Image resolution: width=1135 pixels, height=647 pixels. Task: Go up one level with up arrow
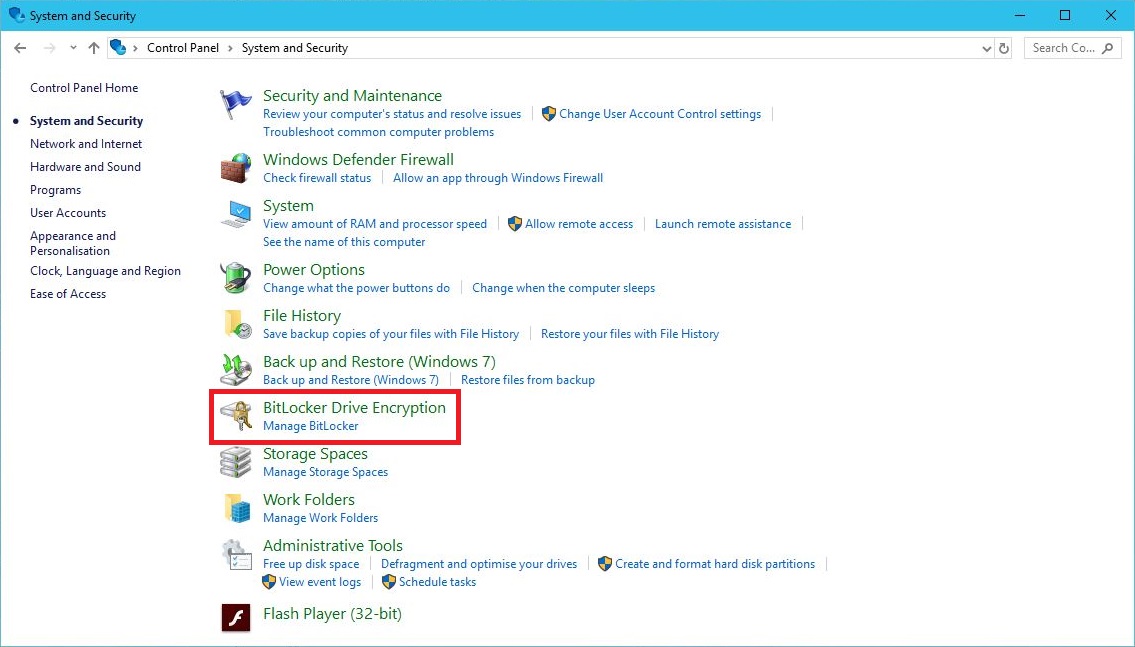(x=94, y=48)
